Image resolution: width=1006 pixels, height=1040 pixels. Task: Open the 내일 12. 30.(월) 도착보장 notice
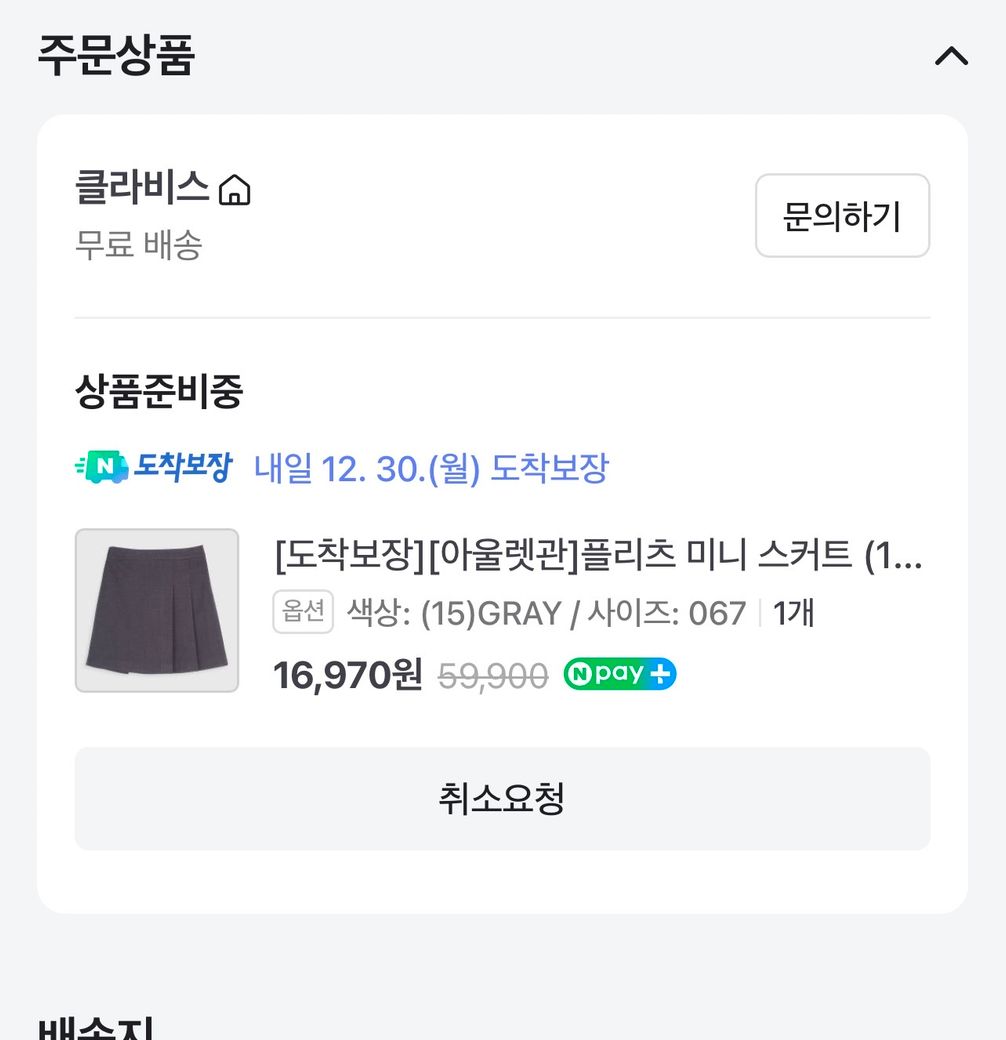pyautogui.click(x=431, y=468)
